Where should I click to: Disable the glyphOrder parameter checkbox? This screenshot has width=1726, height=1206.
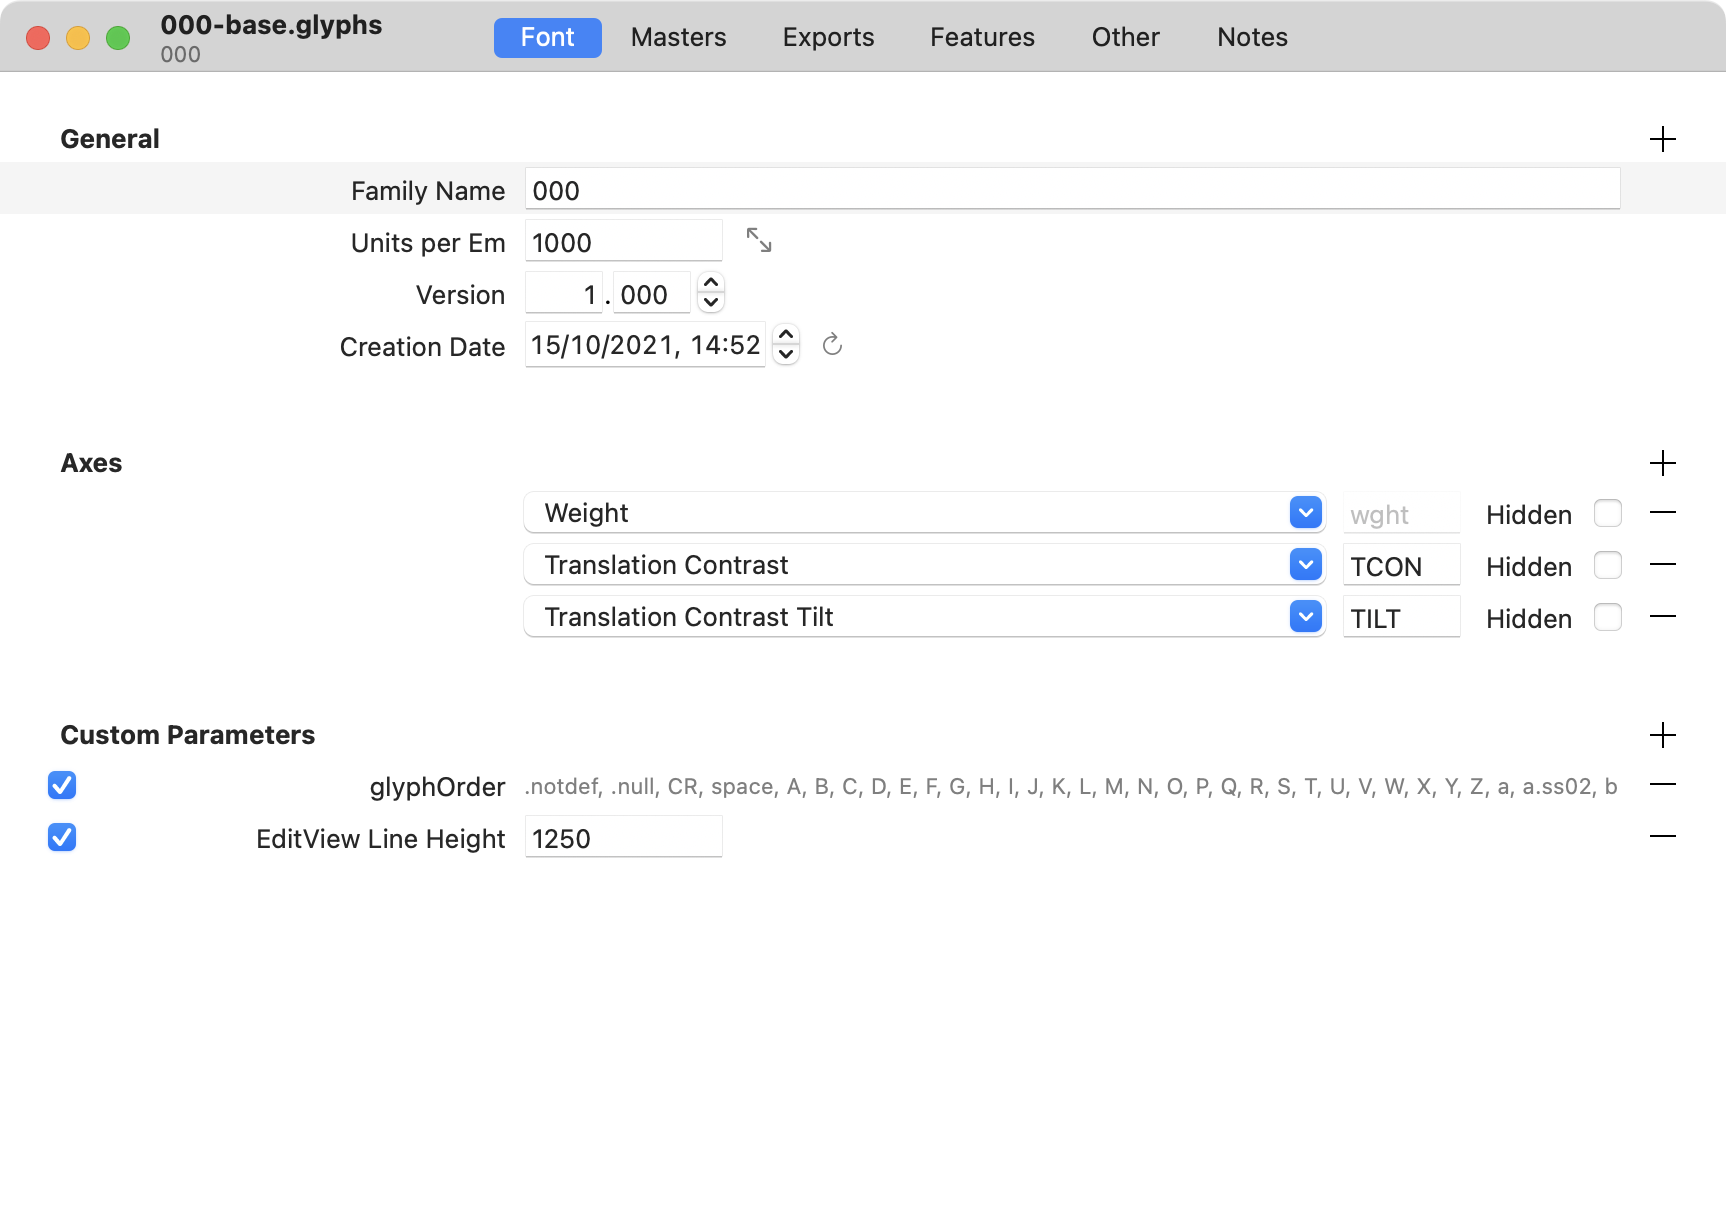62,785
